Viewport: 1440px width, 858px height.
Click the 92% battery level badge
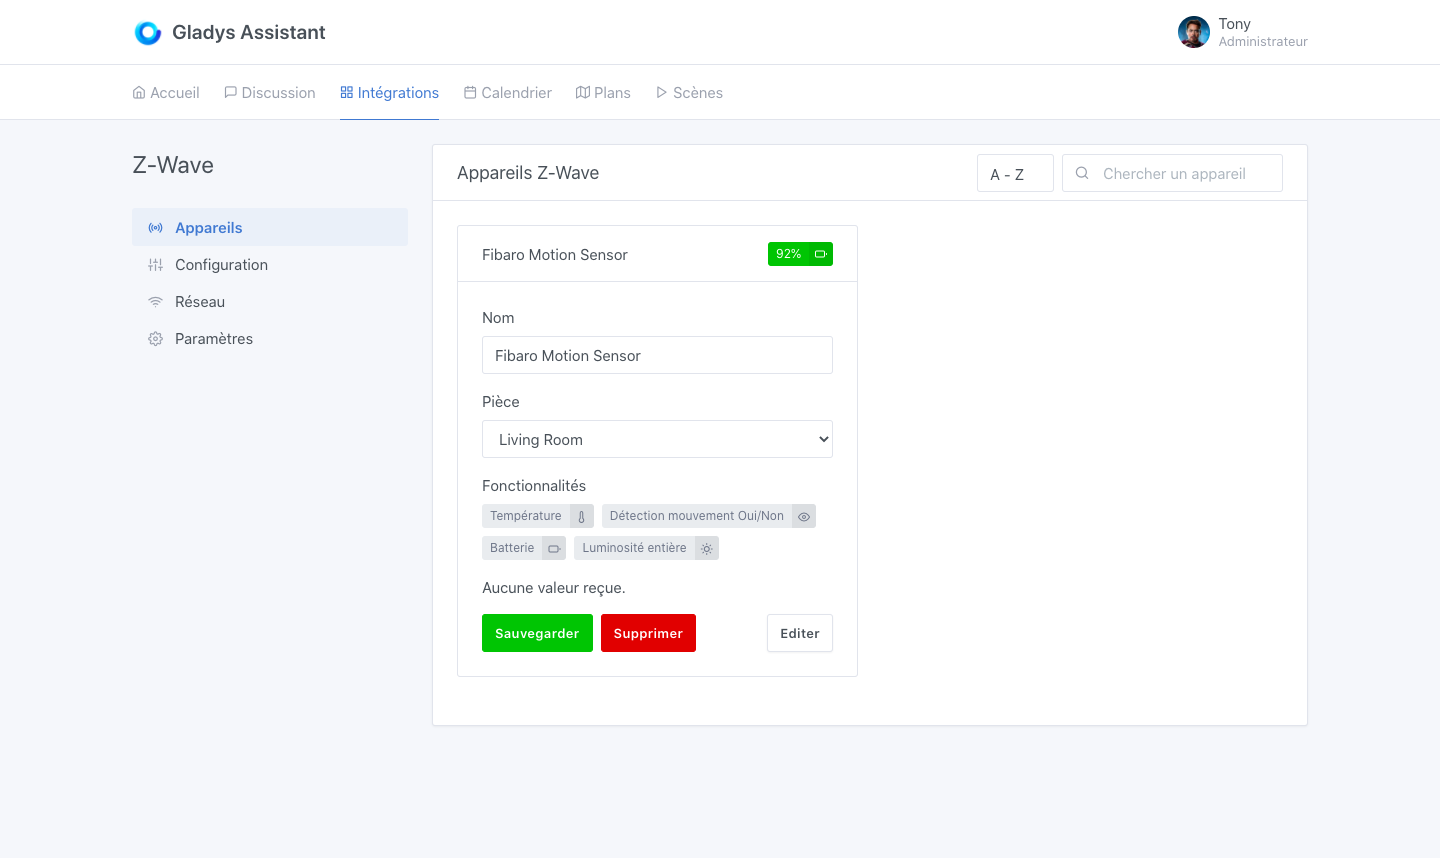(800, 254)
